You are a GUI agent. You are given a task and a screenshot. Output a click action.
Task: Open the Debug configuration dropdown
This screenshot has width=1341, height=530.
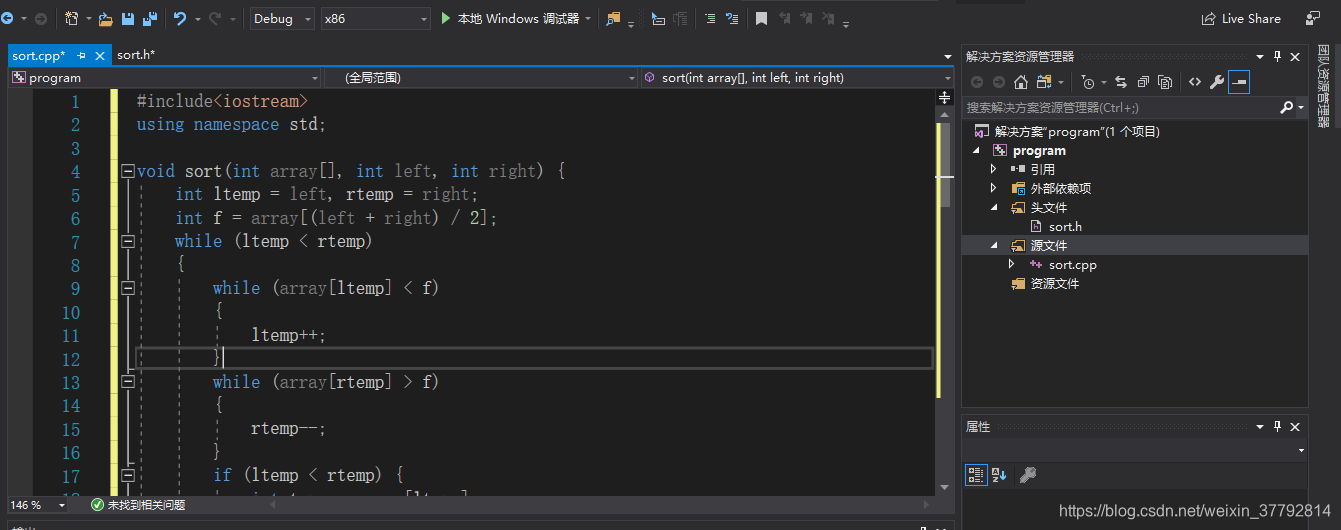coord(281,19)
